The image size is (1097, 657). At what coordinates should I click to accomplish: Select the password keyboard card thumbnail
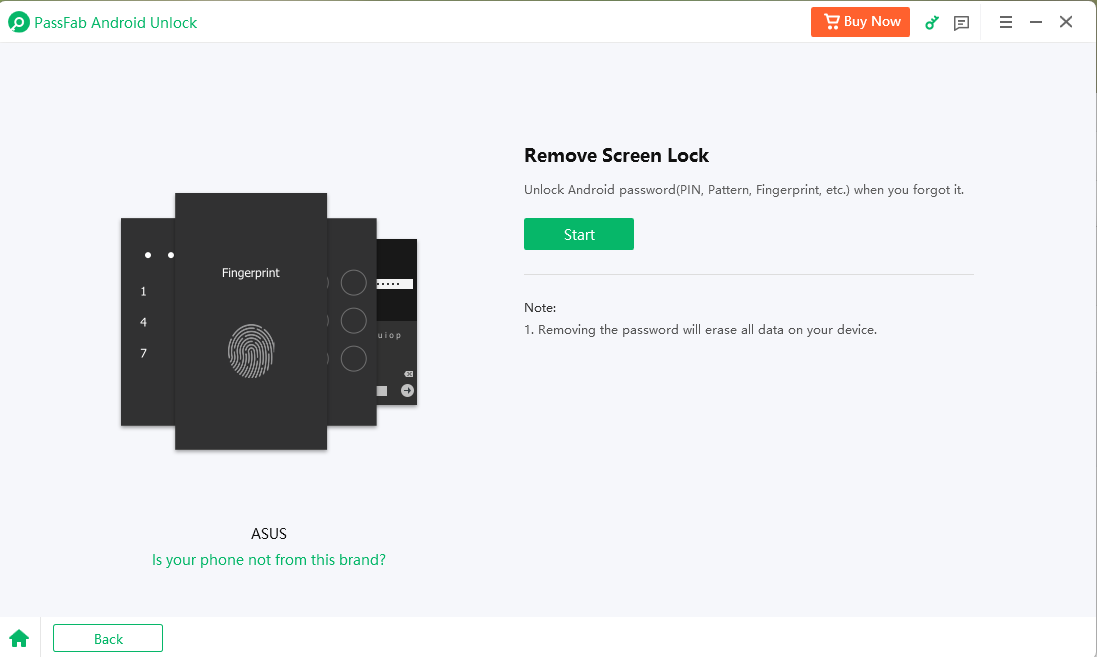(x=397, y=322)
